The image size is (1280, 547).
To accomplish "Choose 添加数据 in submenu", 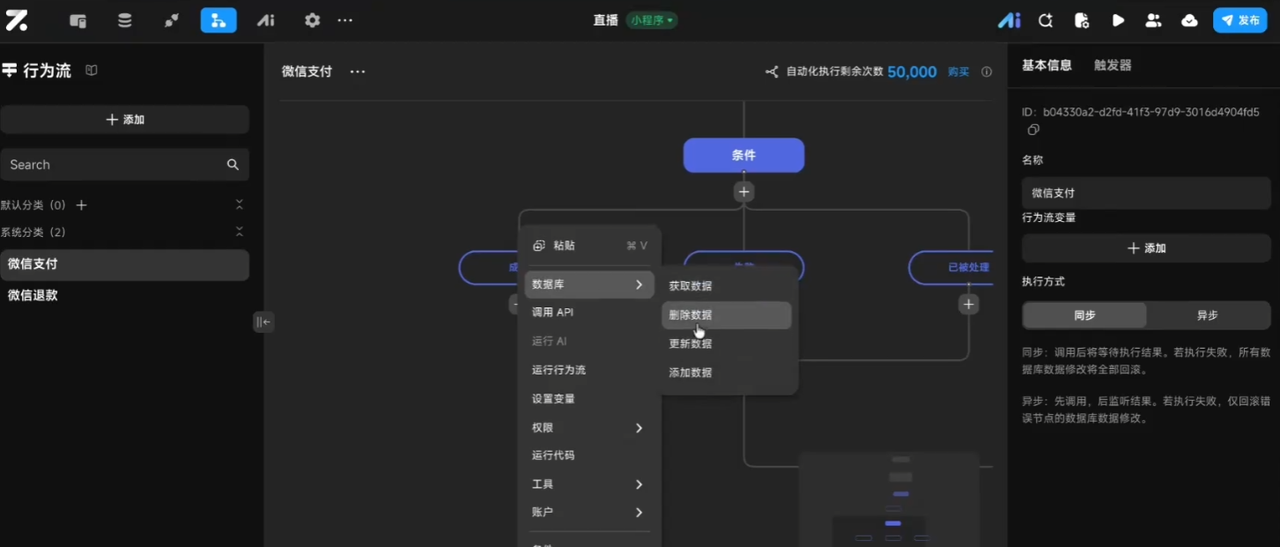I will tap(726, 373).
